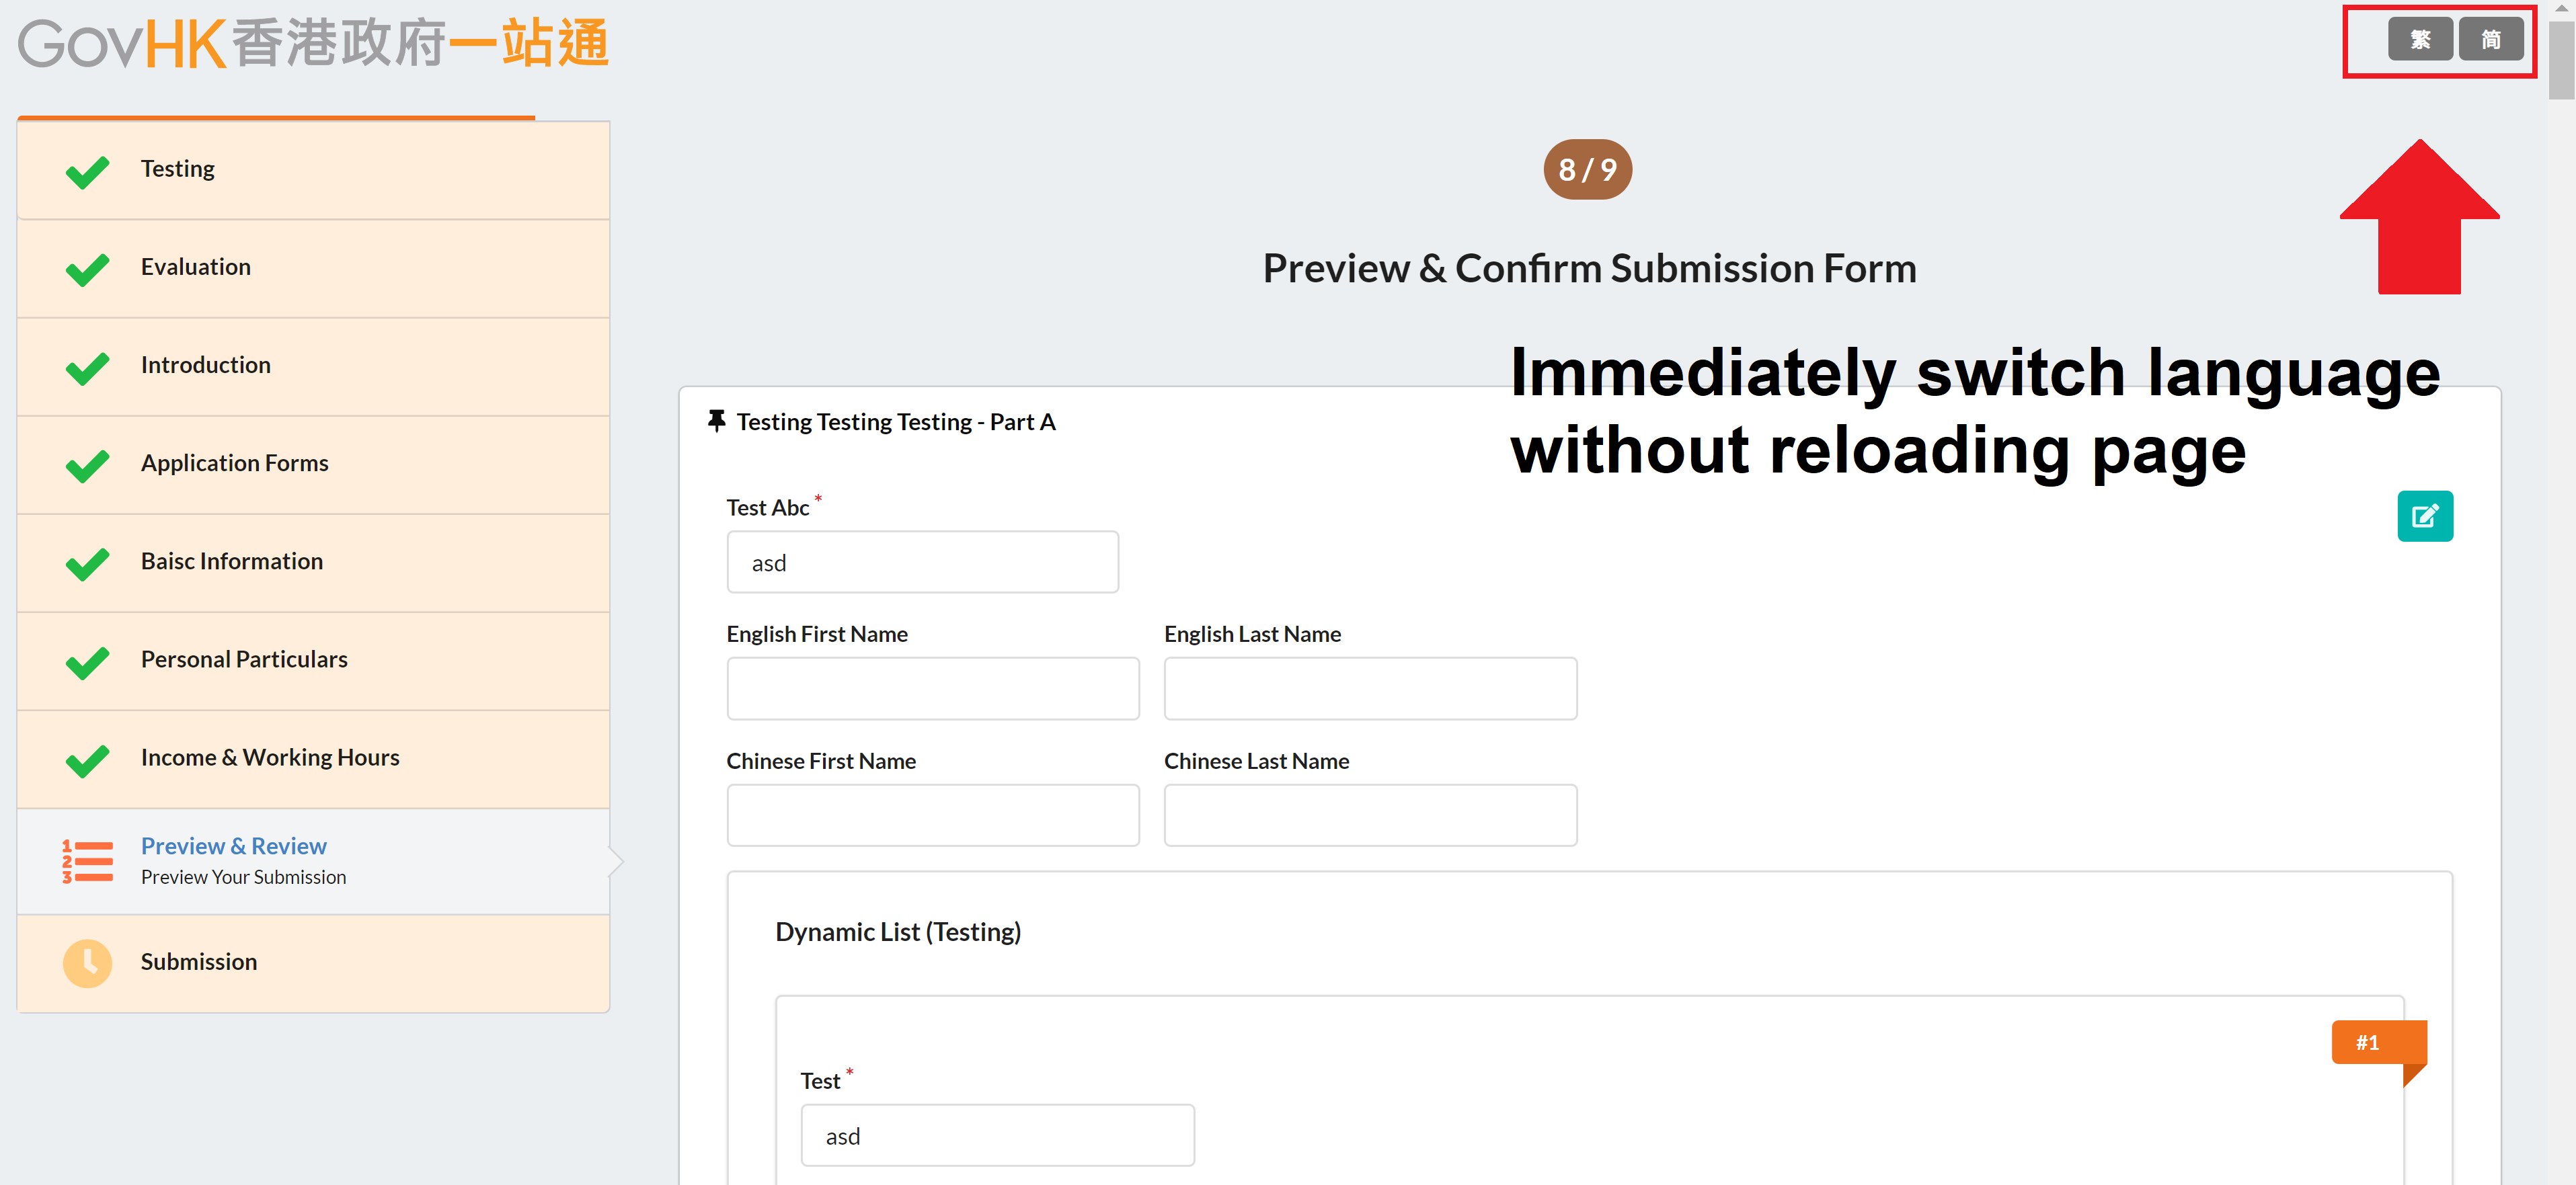The height and width of the screenshot is (1185, 2576).
Task: Click the teal edit pencil icon
Action: [x=2424, y=516]
